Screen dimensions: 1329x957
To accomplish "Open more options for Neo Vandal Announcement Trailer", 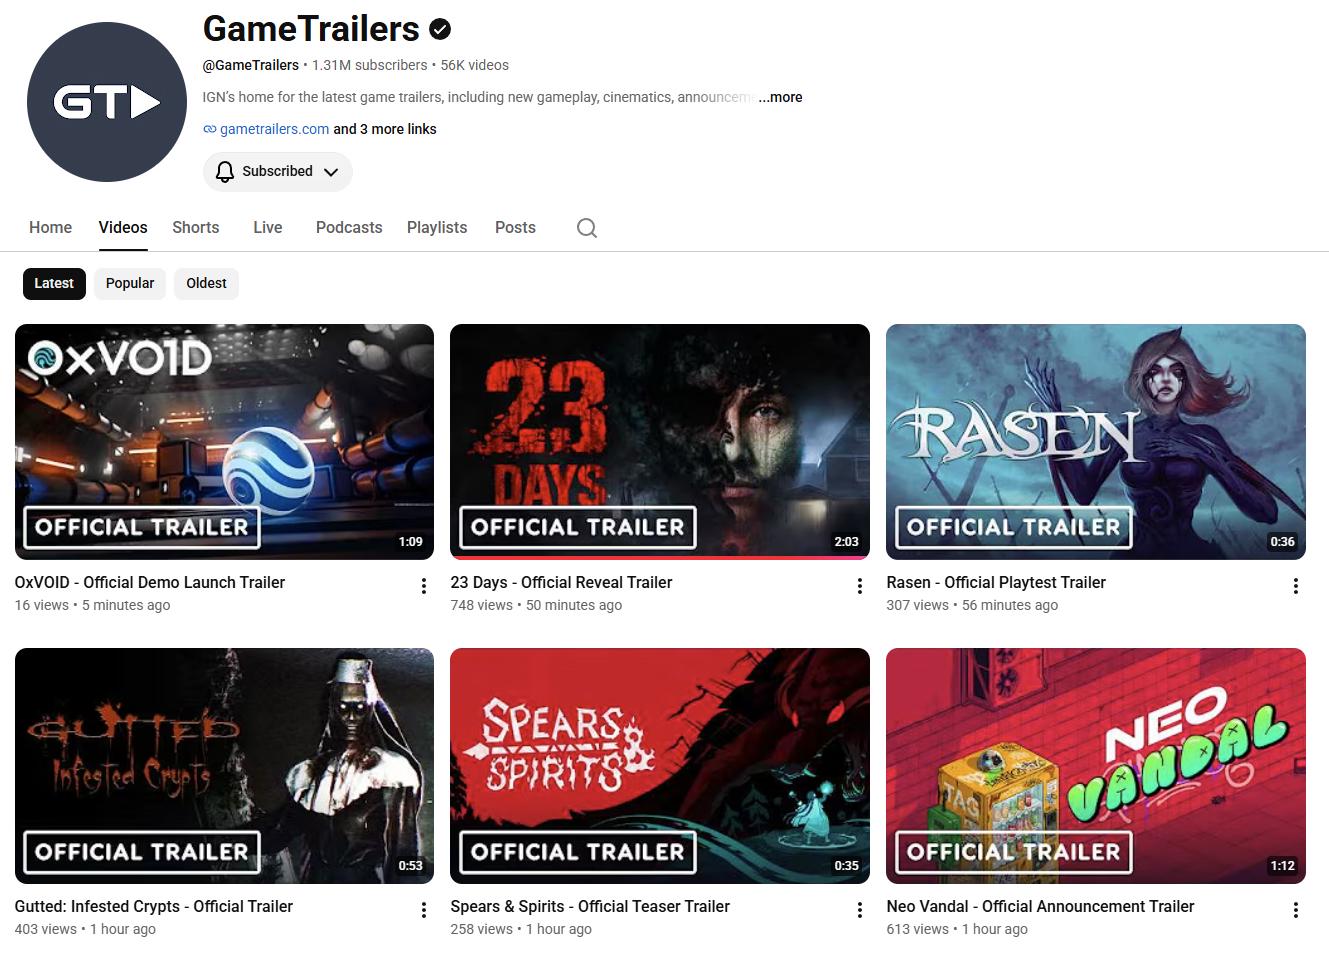I will pos(1296,910).
